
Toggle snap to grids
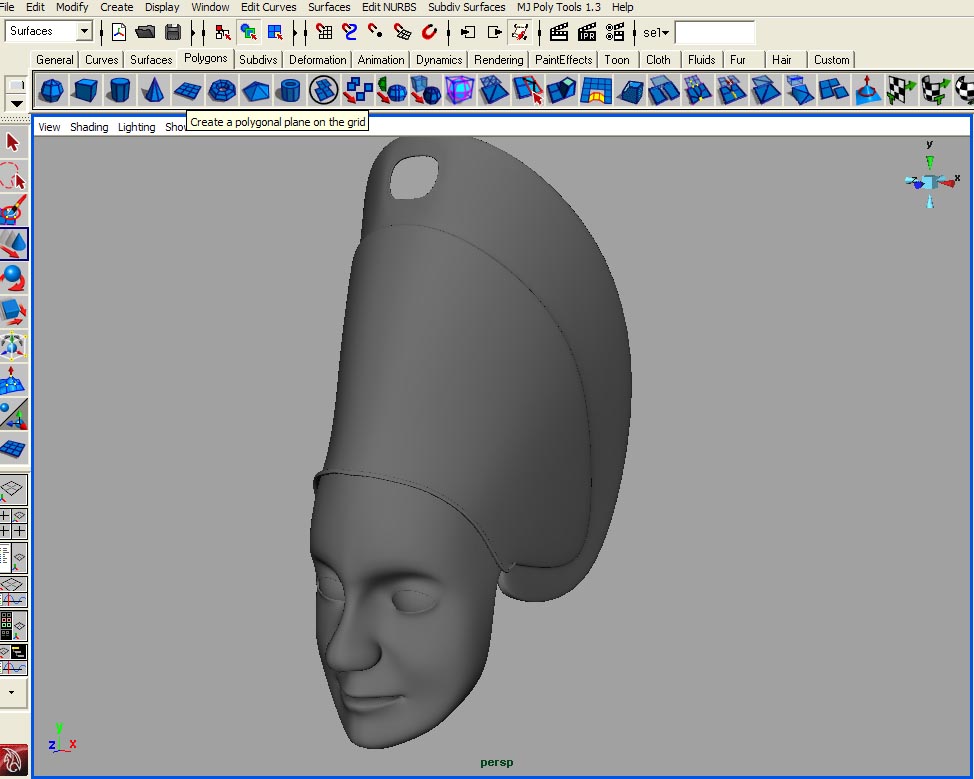point(324,32)
